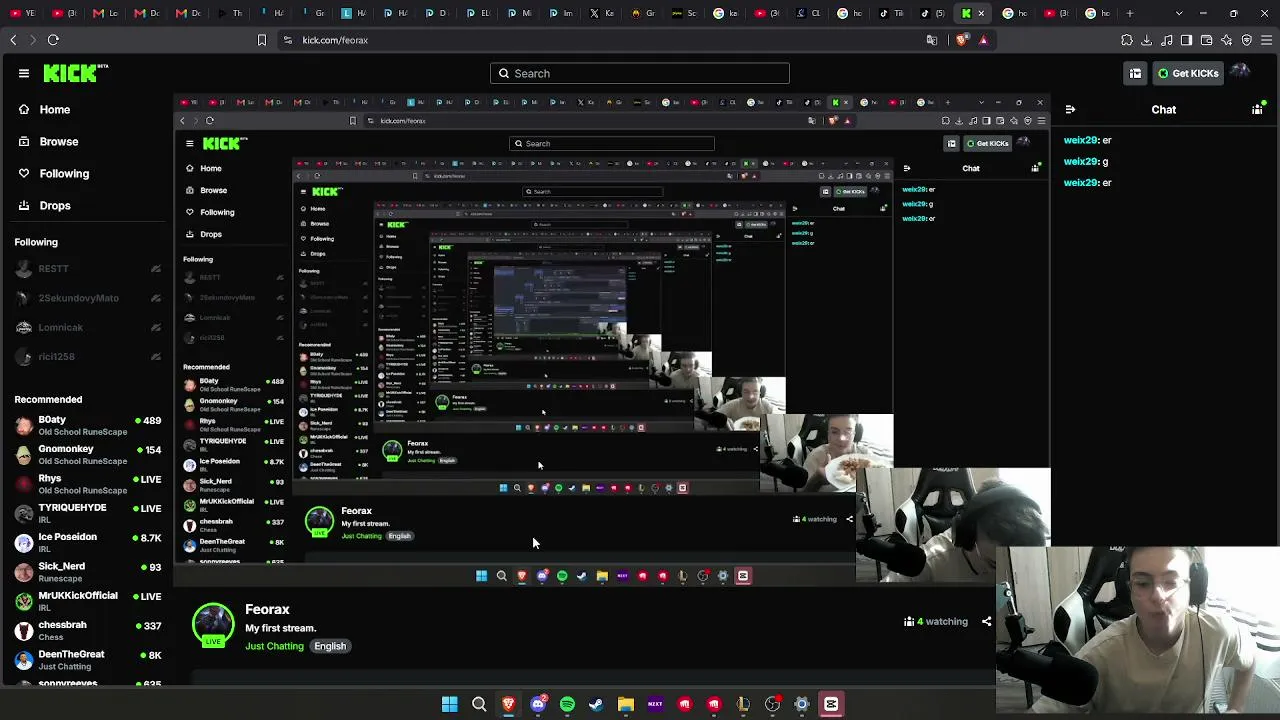Switch to the X browser tab

click(601, 13)
